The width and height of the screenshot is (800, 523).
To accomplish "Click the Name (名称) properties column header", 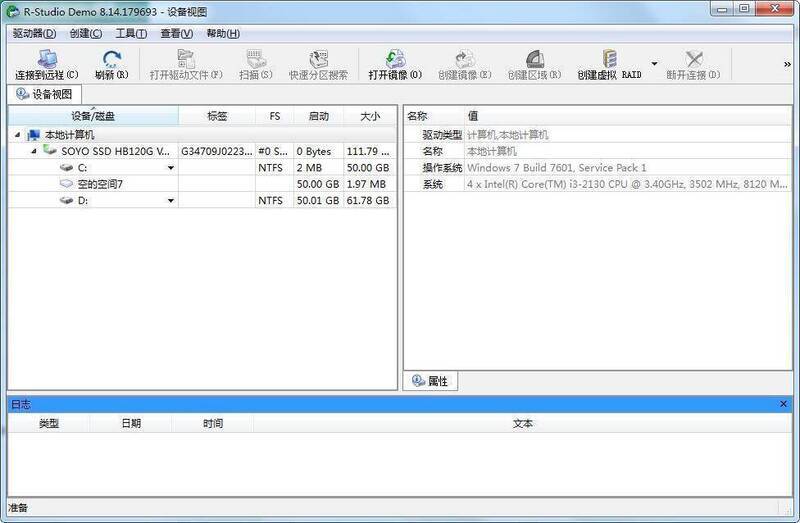I will [x=434, y=116].
